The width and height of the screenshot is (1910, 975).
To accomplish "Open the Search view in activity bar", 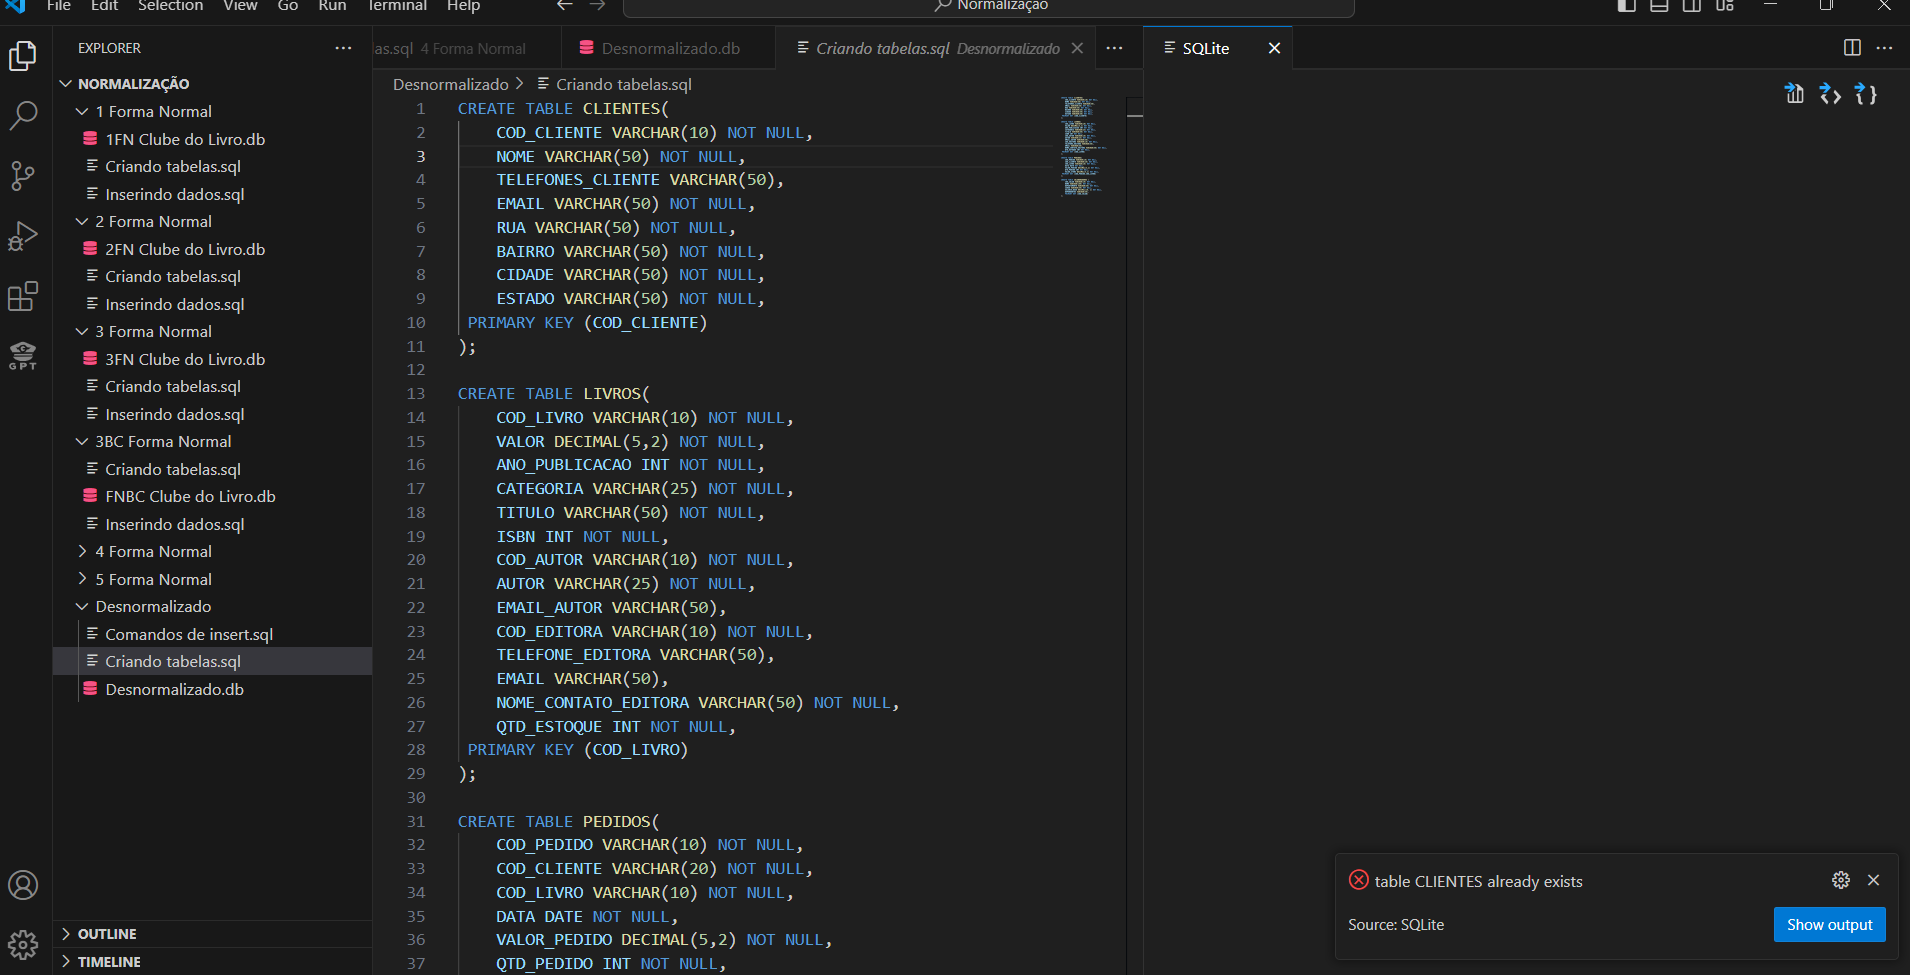I will click(x=23, y=116).
